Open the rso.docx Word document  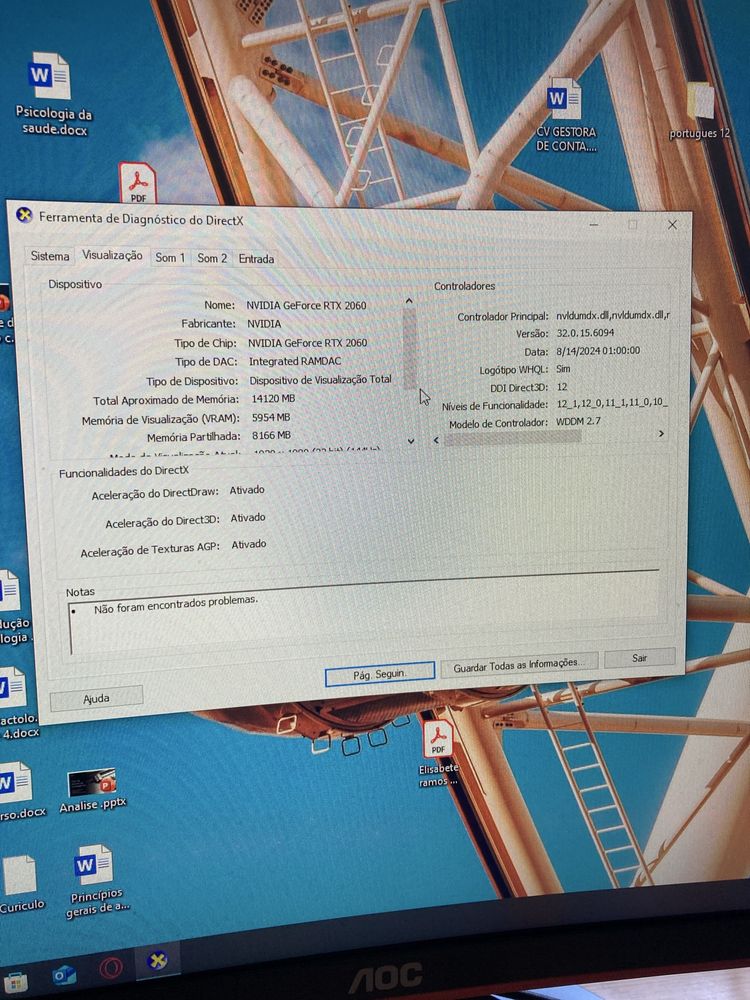click(20, 791)
